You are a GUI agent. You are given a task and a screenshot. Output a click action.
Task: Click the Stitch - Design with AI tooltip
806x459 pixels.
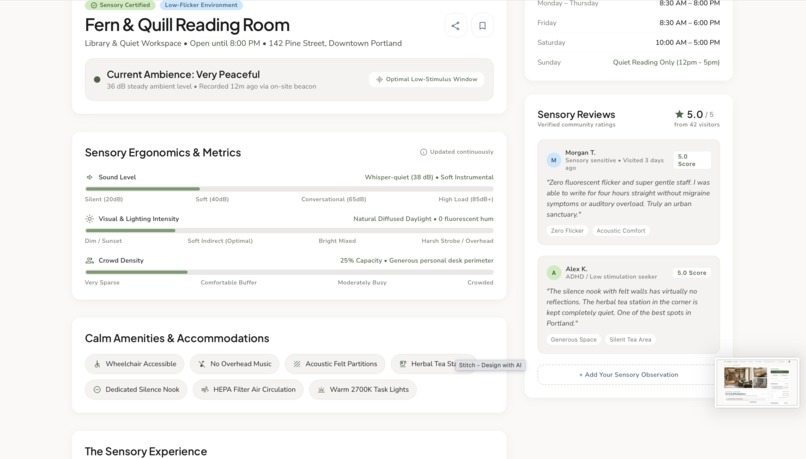490,365
